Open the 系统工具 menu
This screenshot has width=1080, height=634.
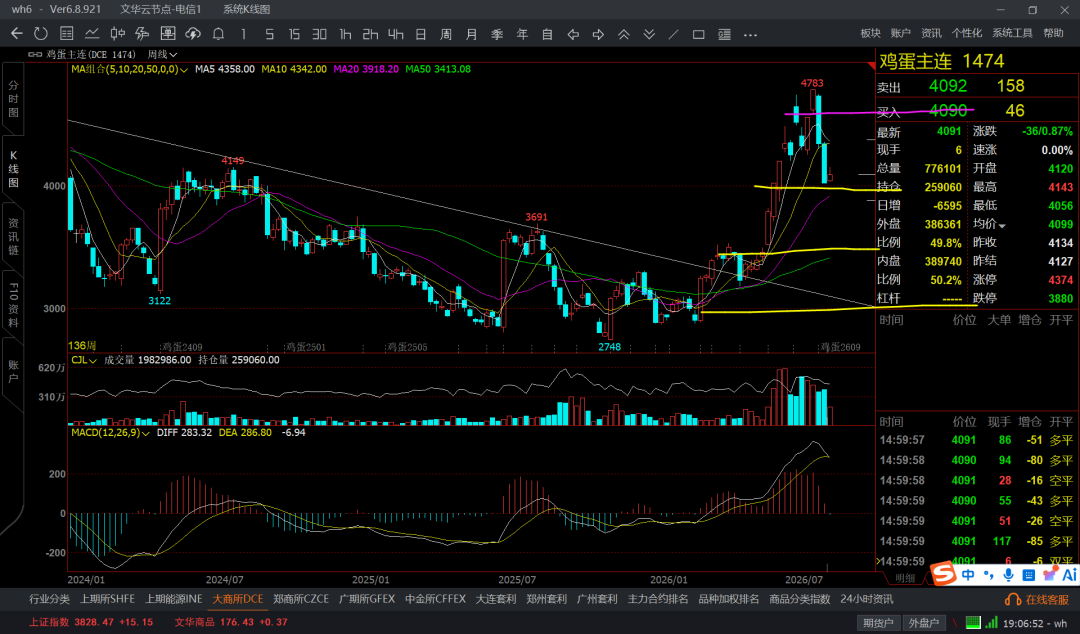tap(1012, 33)
